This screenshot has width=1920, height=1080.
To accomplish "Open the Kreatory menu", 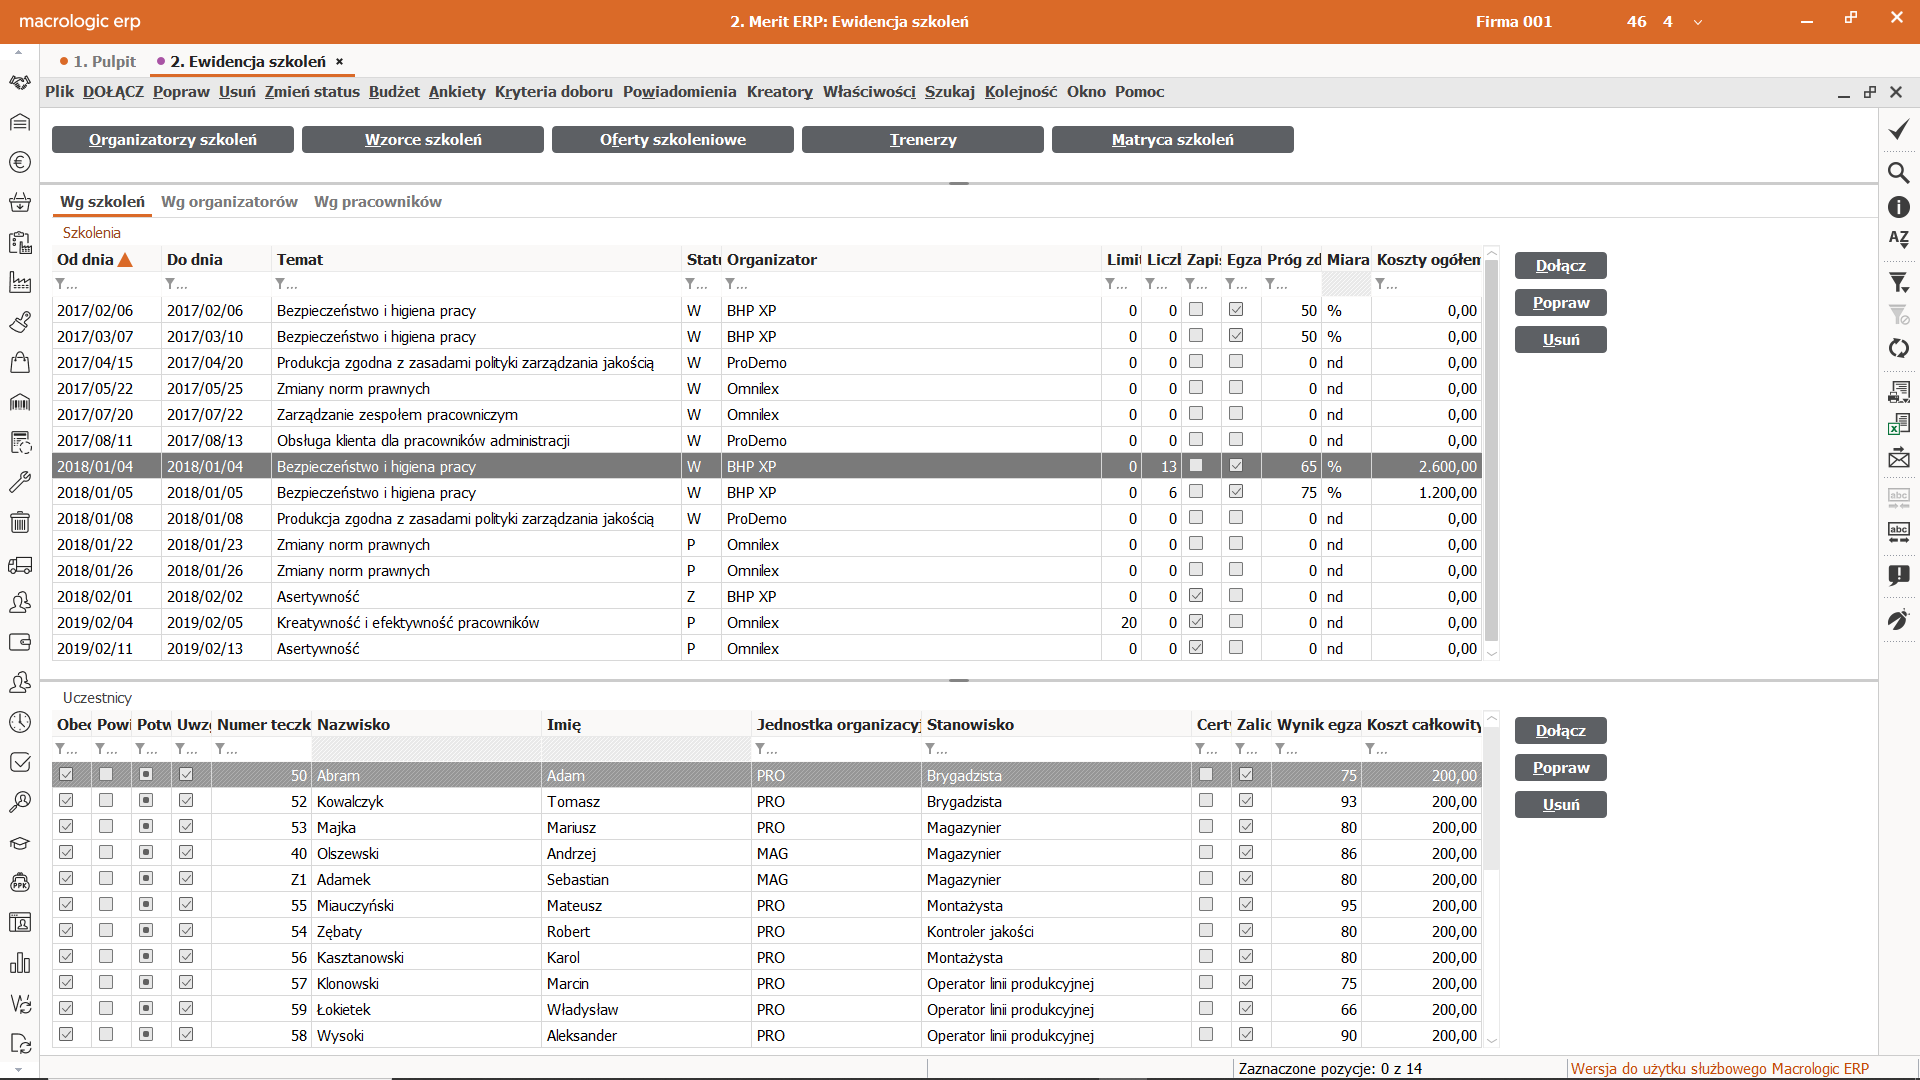I will click(x=779, y=92).
